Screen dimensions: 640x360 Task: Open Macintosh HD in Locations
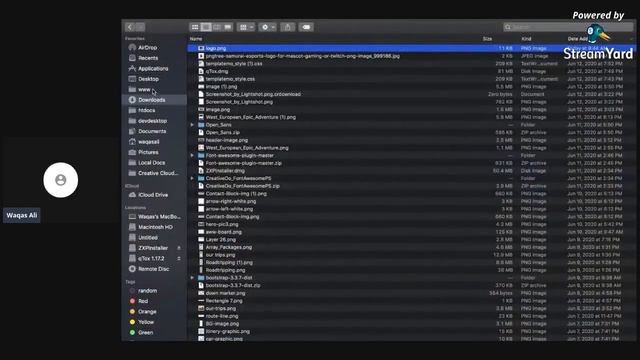tap(154, 227)
